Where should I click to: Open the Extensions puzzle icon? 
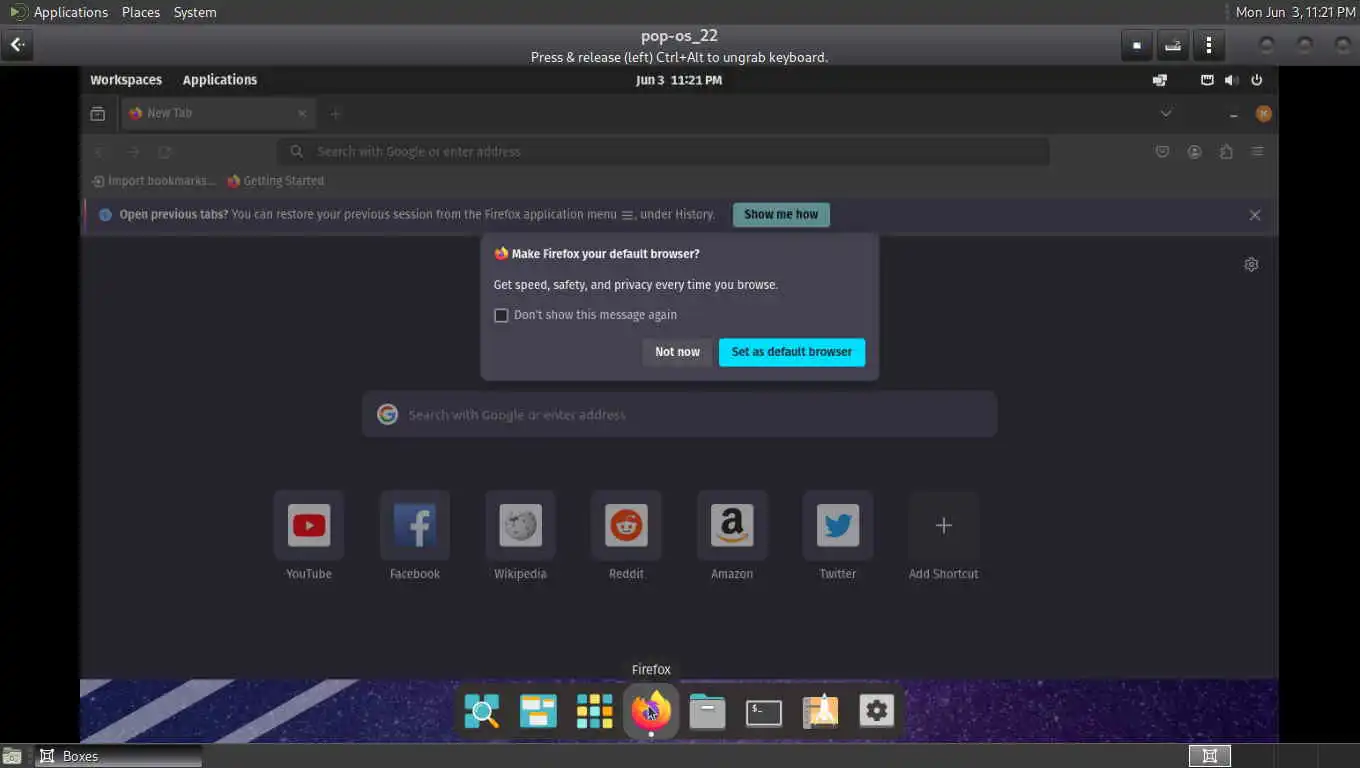pos(1226,152)
